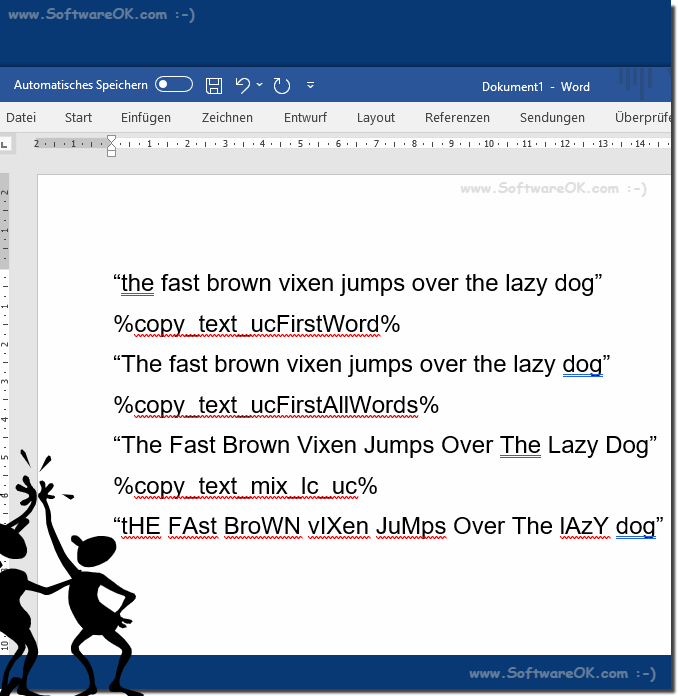Click the Dokumenti - Word title text
The image size is (678, 696).
click(x=535, y=87)
